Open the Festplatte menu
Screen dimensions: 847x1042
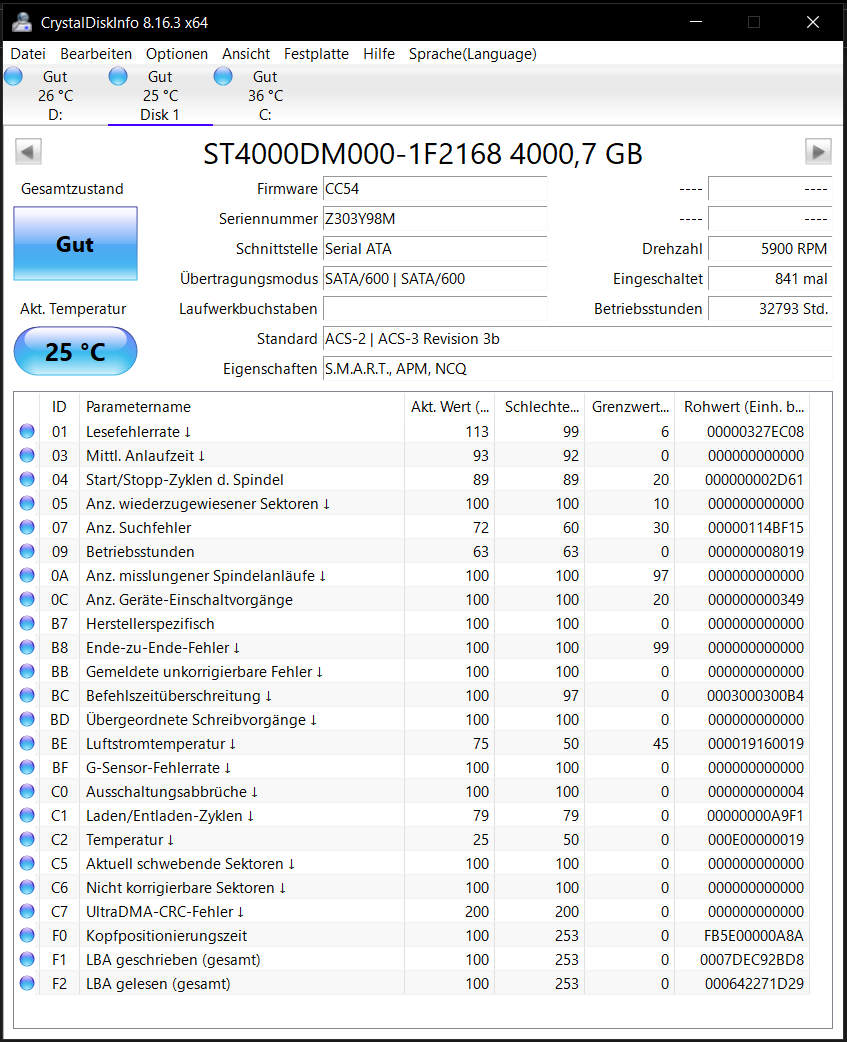[316, 54]
